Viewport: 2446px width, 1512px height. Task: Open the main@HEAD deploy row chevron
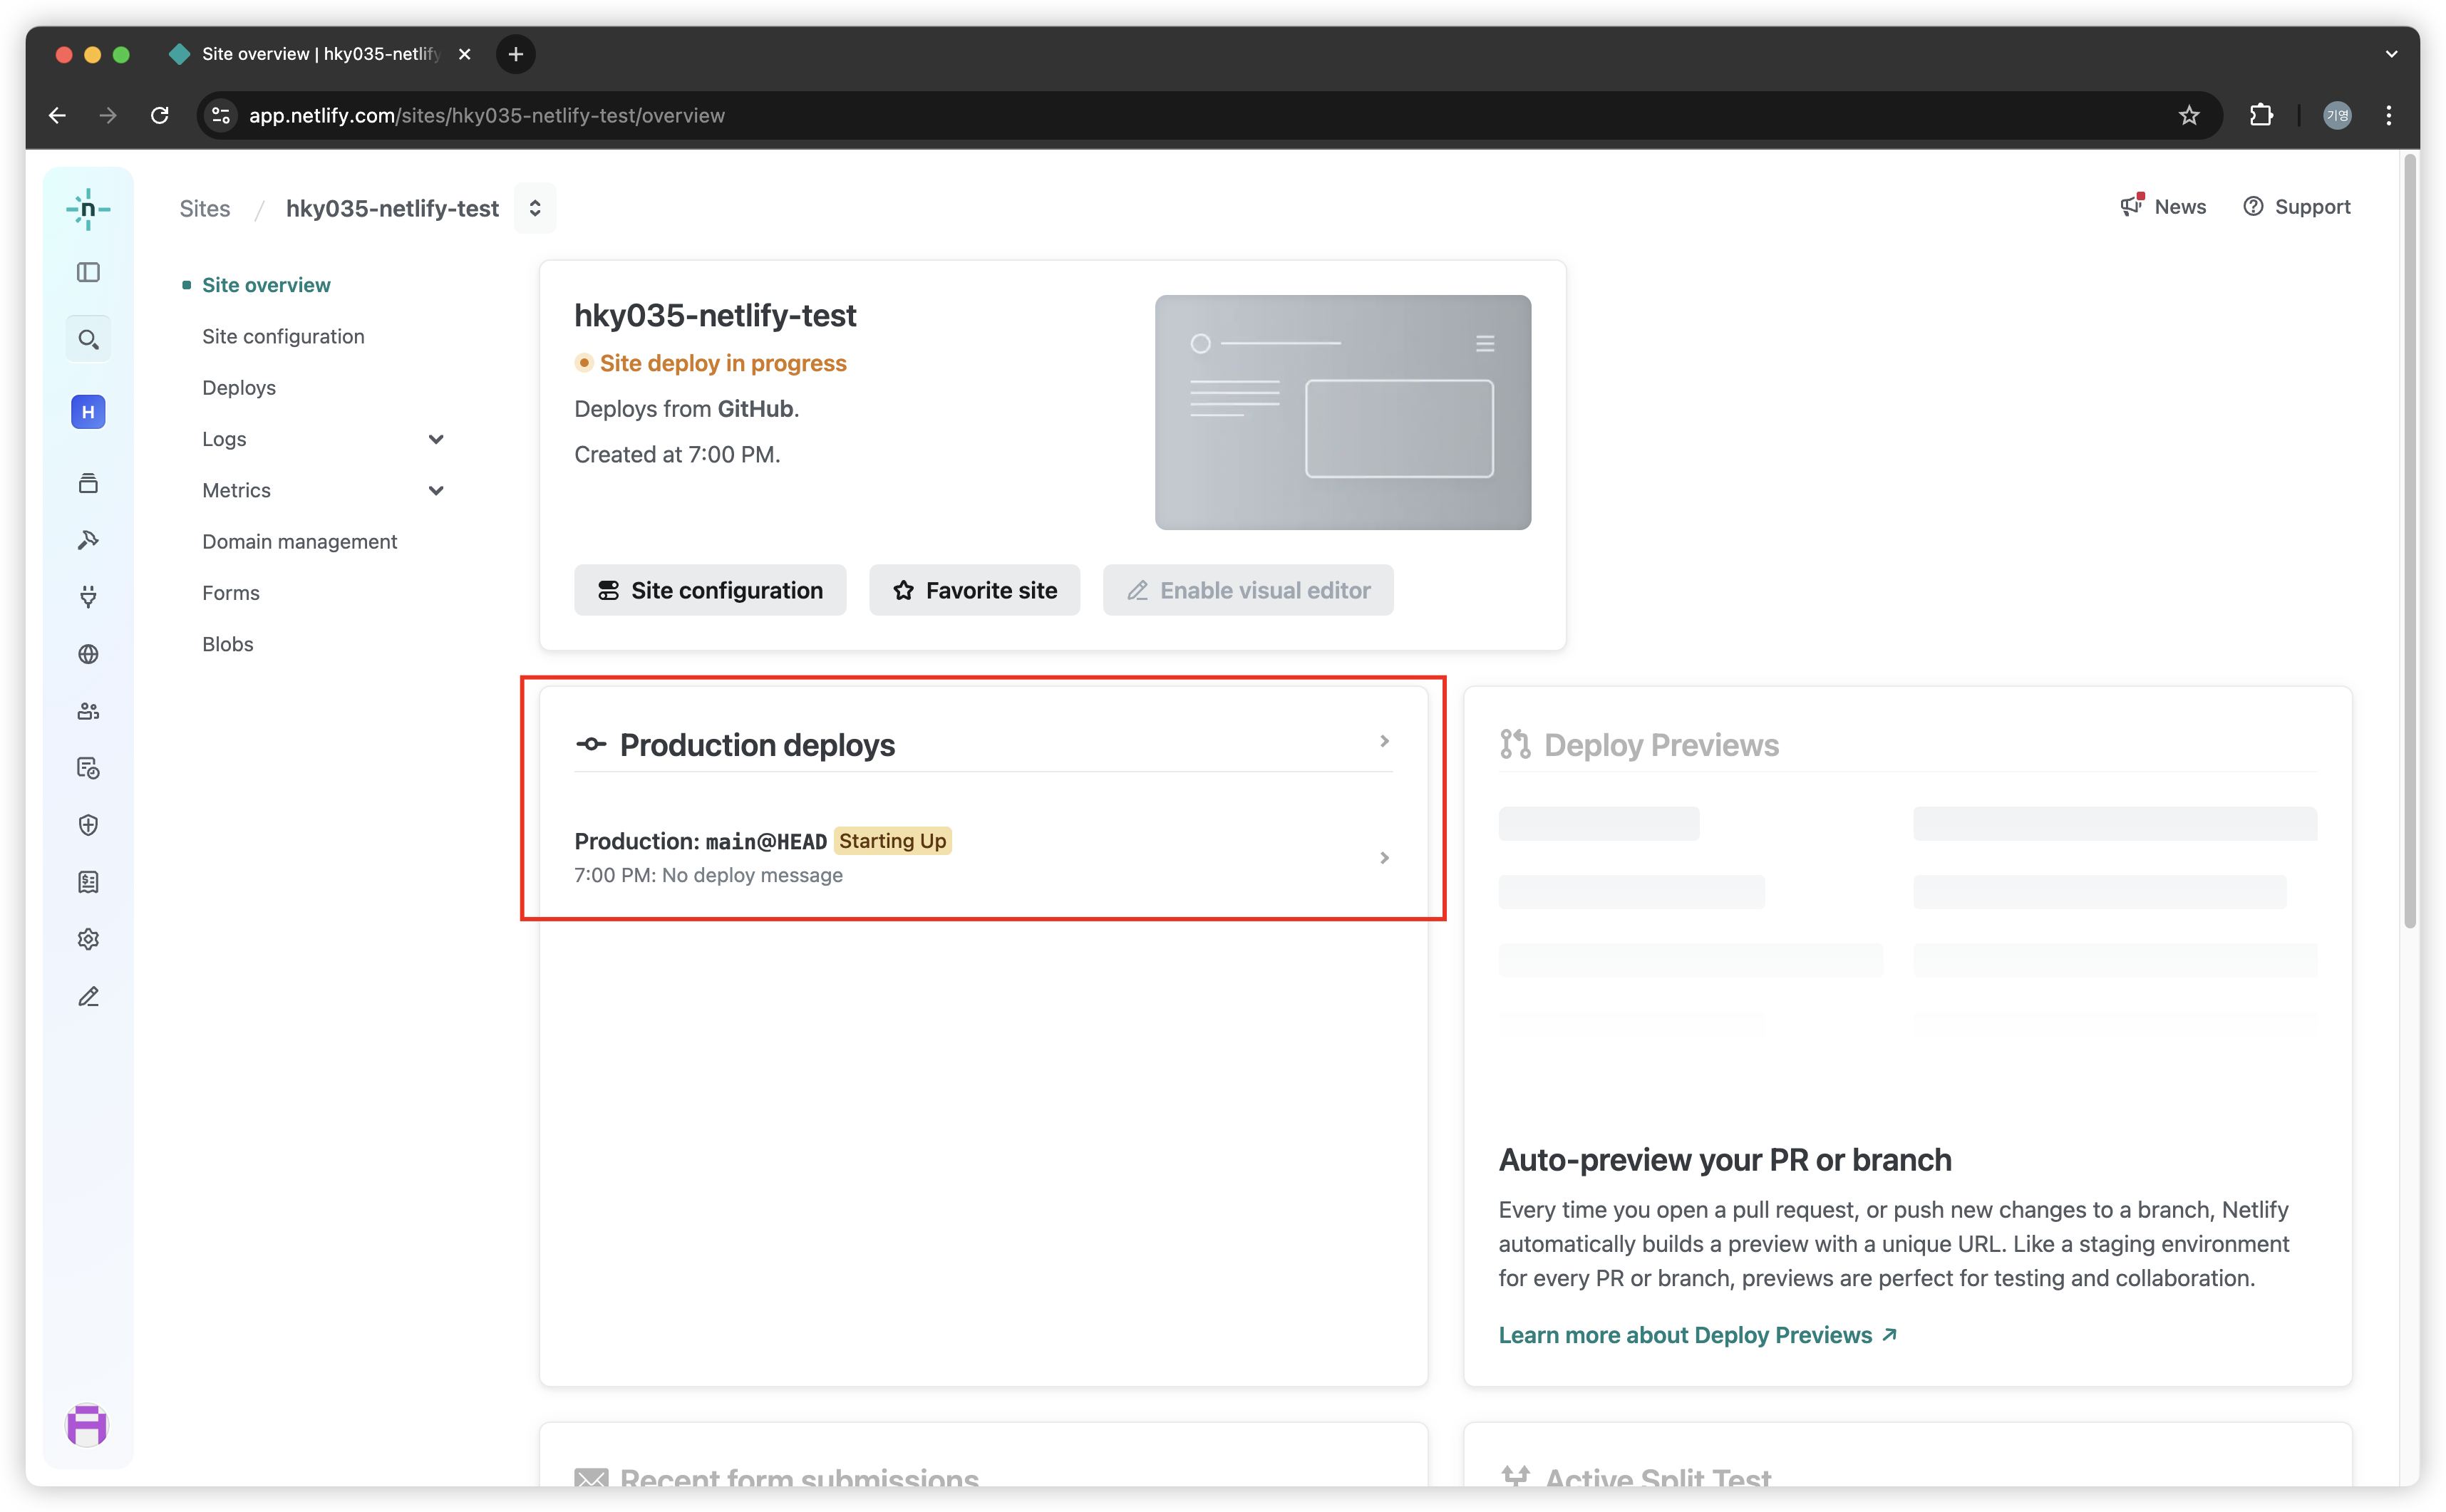click(1384, 858)
